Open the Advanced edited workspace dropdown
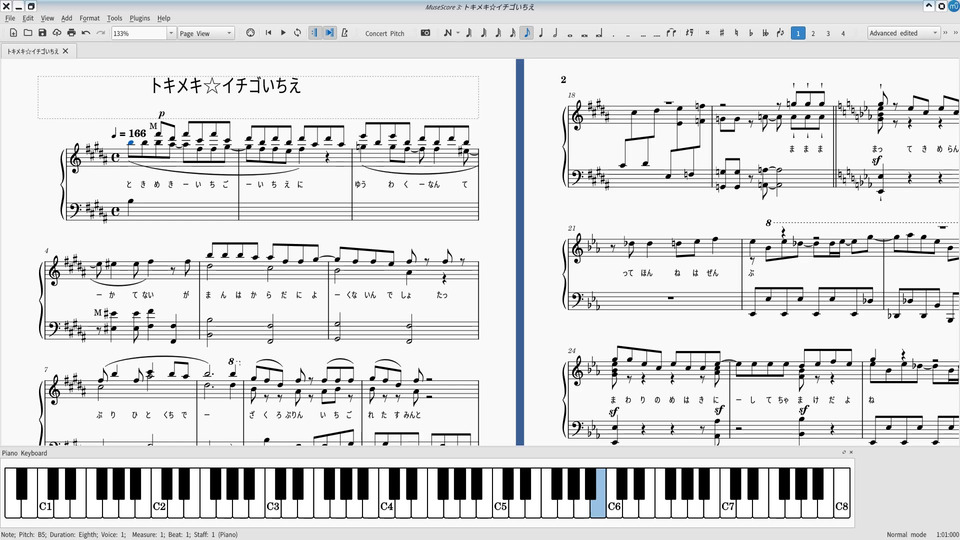 click(x=903, y=33)
